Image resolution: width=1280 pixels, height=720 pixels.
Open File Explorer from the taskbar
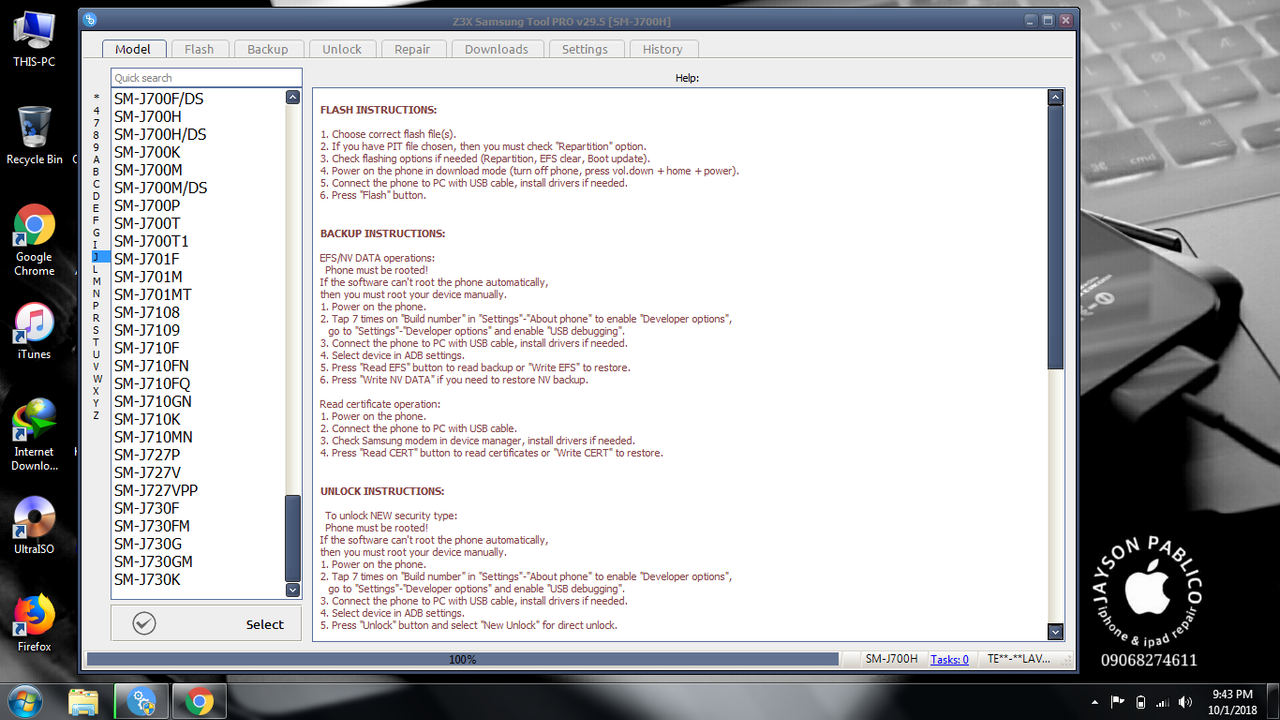pyautogui.click(x=84, y=702)
